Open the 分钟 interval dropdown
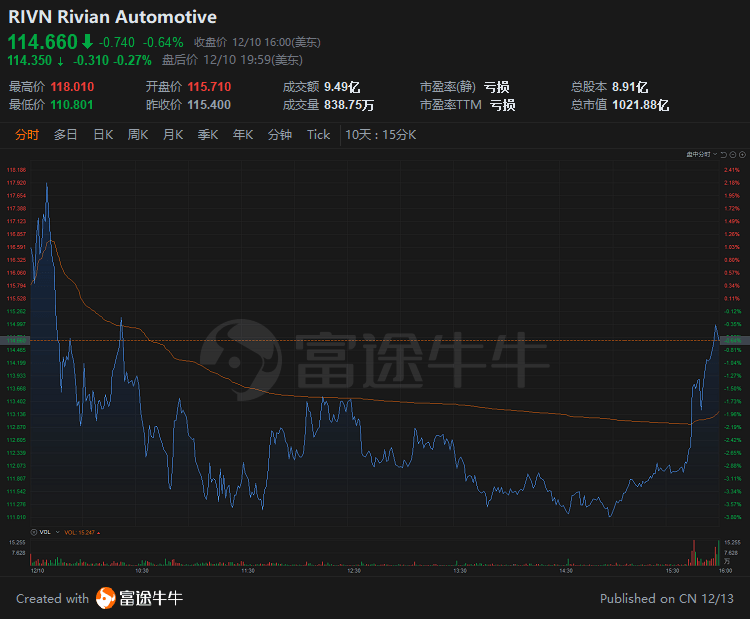Image resolution: width=750 pixels, height=619 pixels. 280,135
